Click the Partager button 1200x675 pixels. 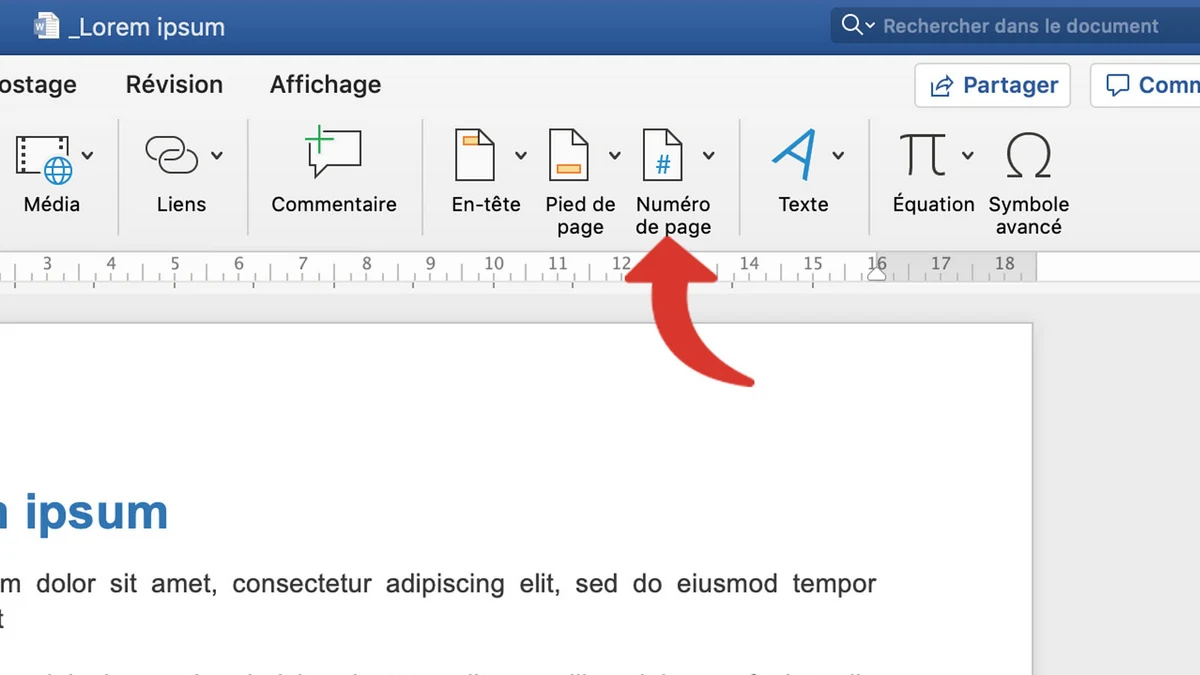tap(993, 86)
